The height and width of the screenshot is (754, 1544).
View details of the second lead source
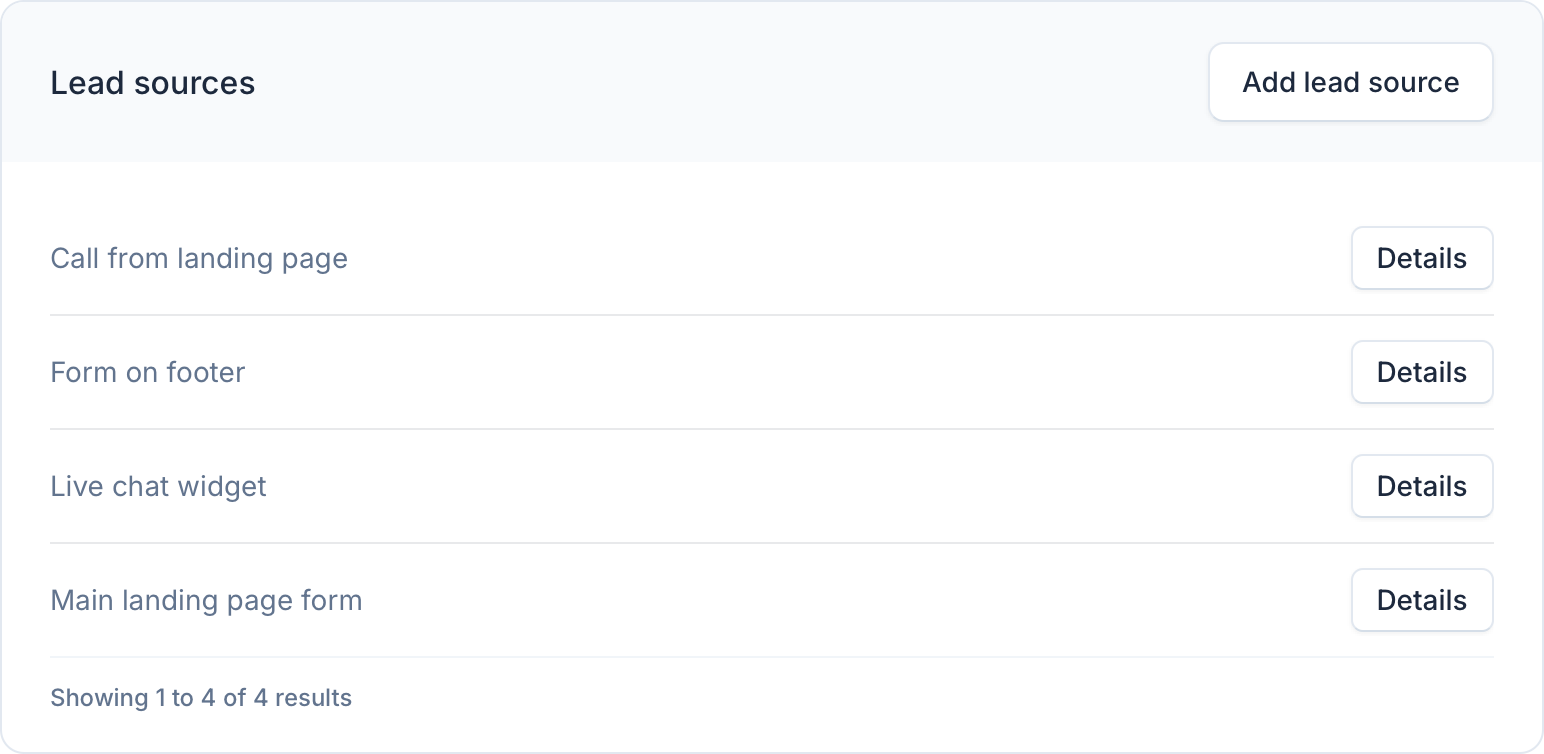(1421, 372)
